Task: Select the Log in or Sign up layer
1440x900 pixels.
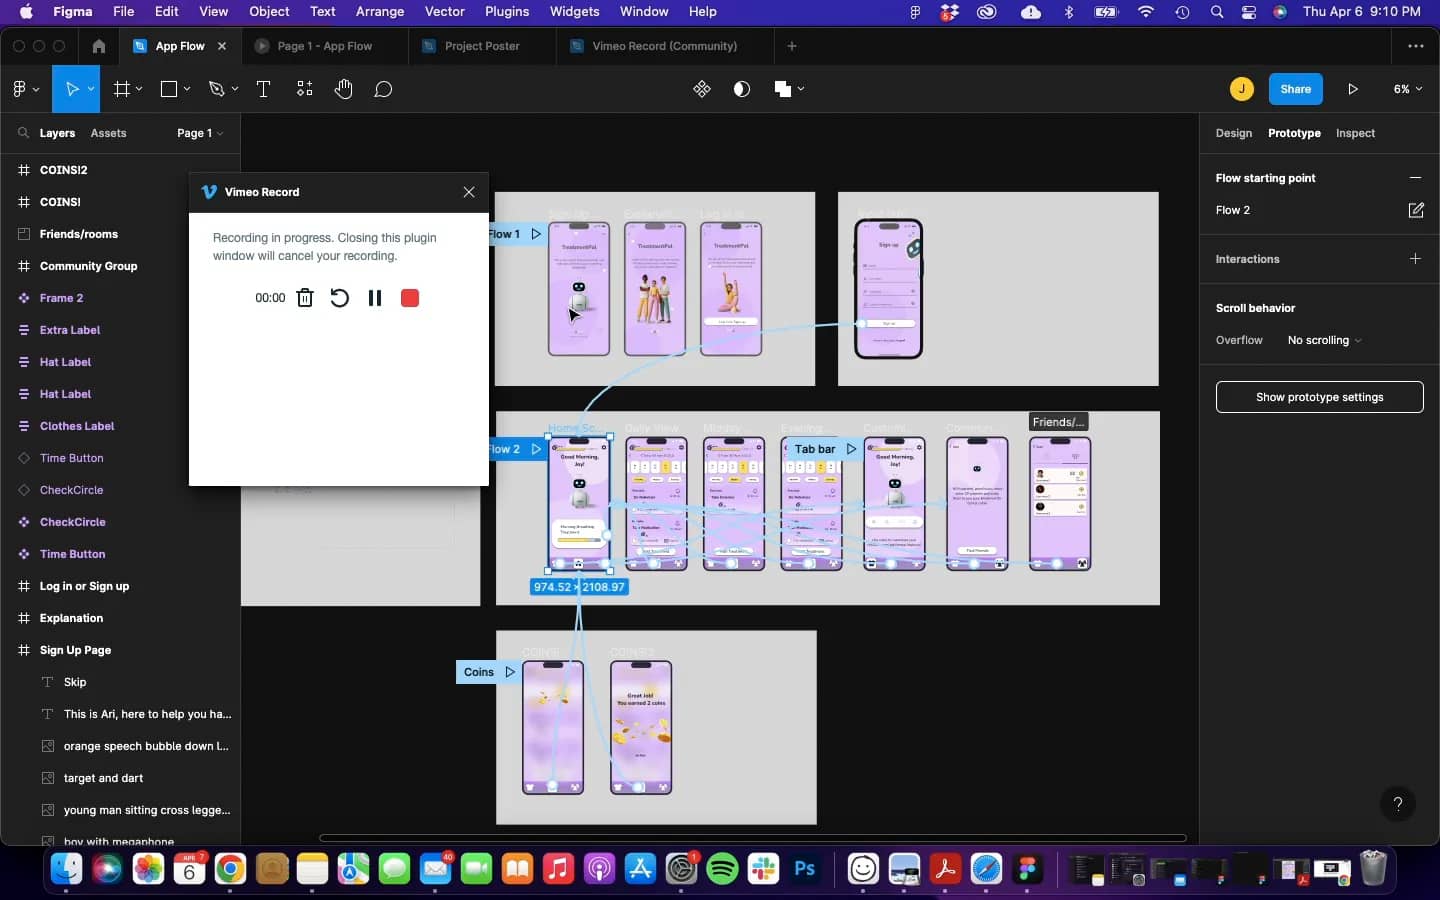Action: click(120, 586)
